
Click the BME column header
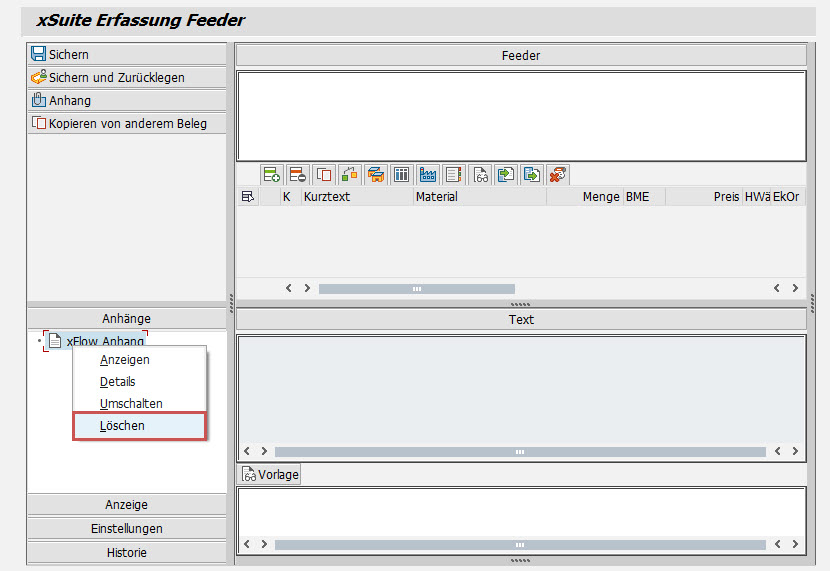coord(644,197)
